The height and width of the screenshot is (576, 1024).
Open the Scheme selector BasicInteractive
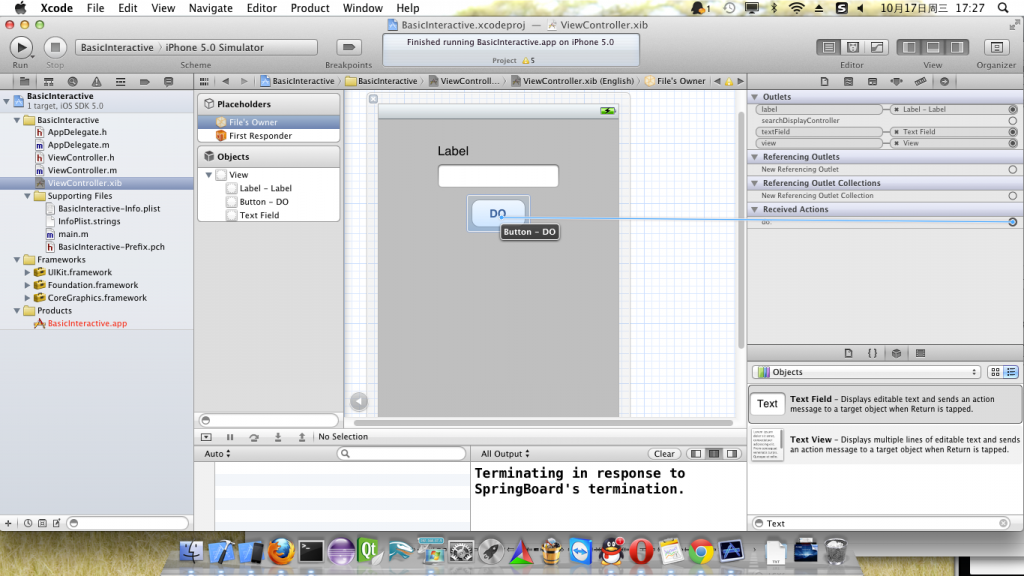(117, 47)
